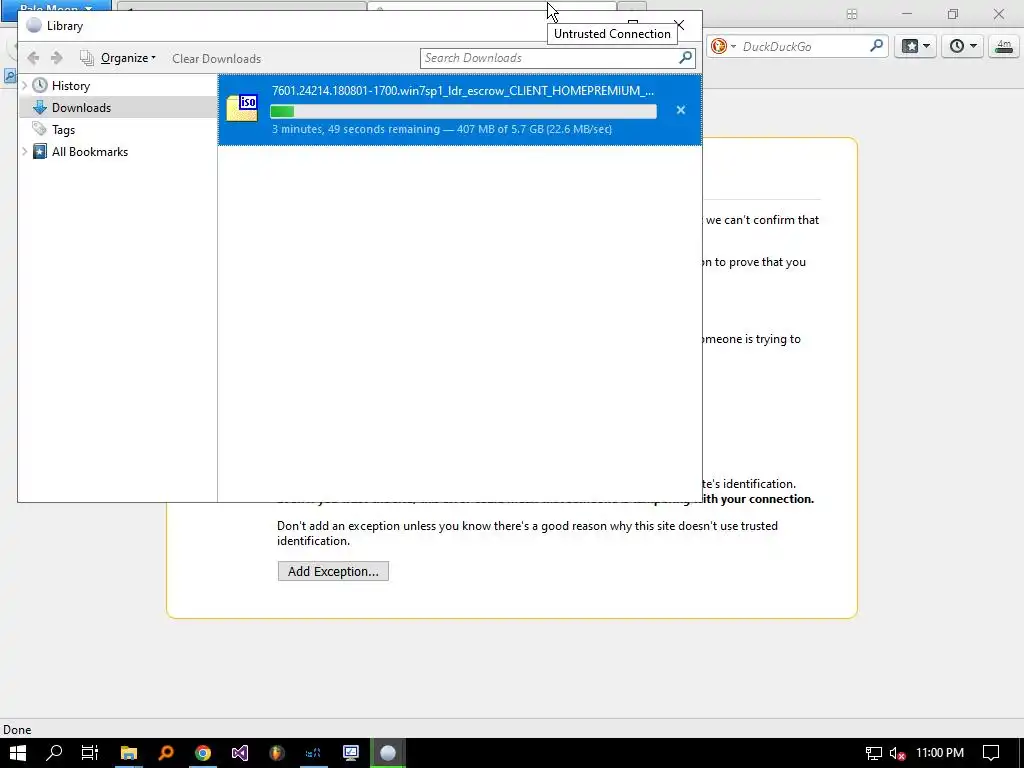The height and width of the screenshot is (768, 1024).
Task: Click the browser search magnifier icon
Action: (x=876, y=46)
